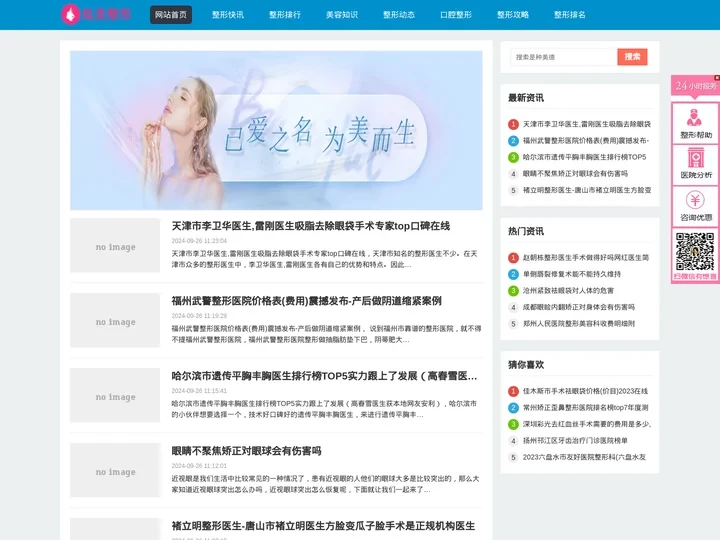This screenshot has height=540, width=720.
Task: Click the 2024-09-26 11:15:41 timestamp
Action: pyautogui.click(x=199, y=391)
